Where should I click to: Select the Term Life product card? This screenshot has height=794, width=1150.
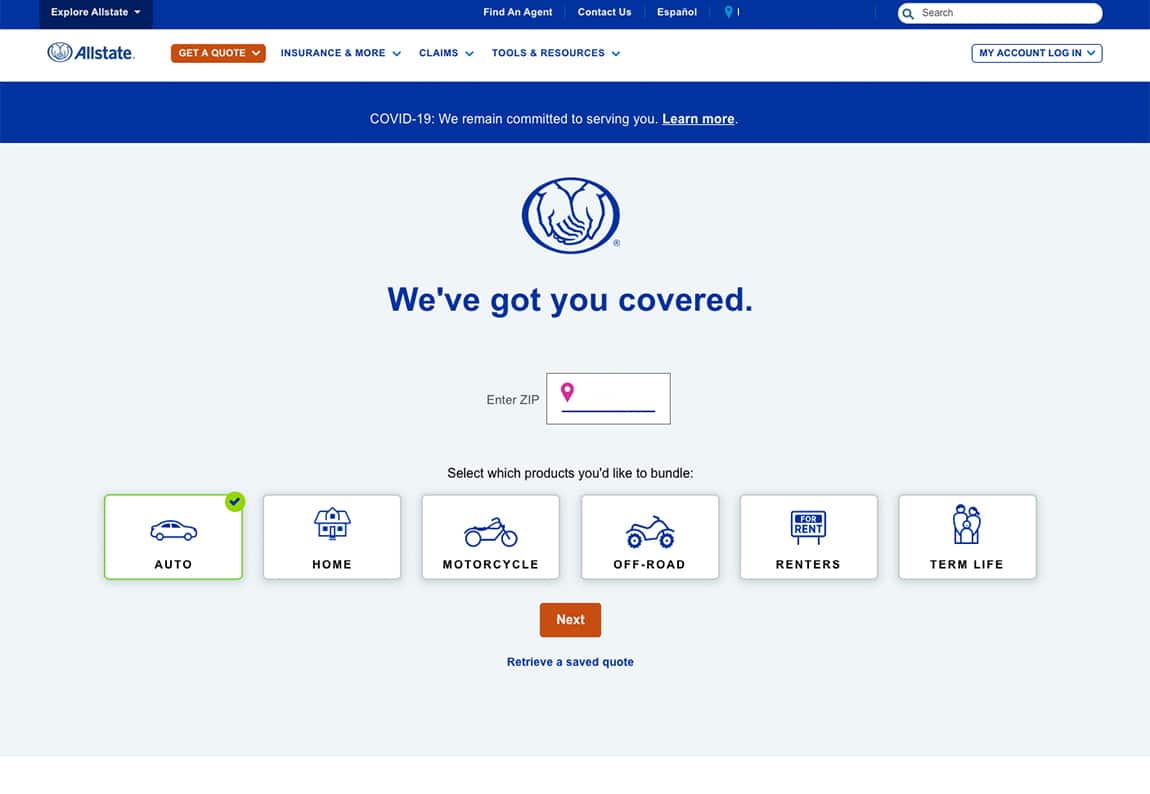tap(967, 537)
